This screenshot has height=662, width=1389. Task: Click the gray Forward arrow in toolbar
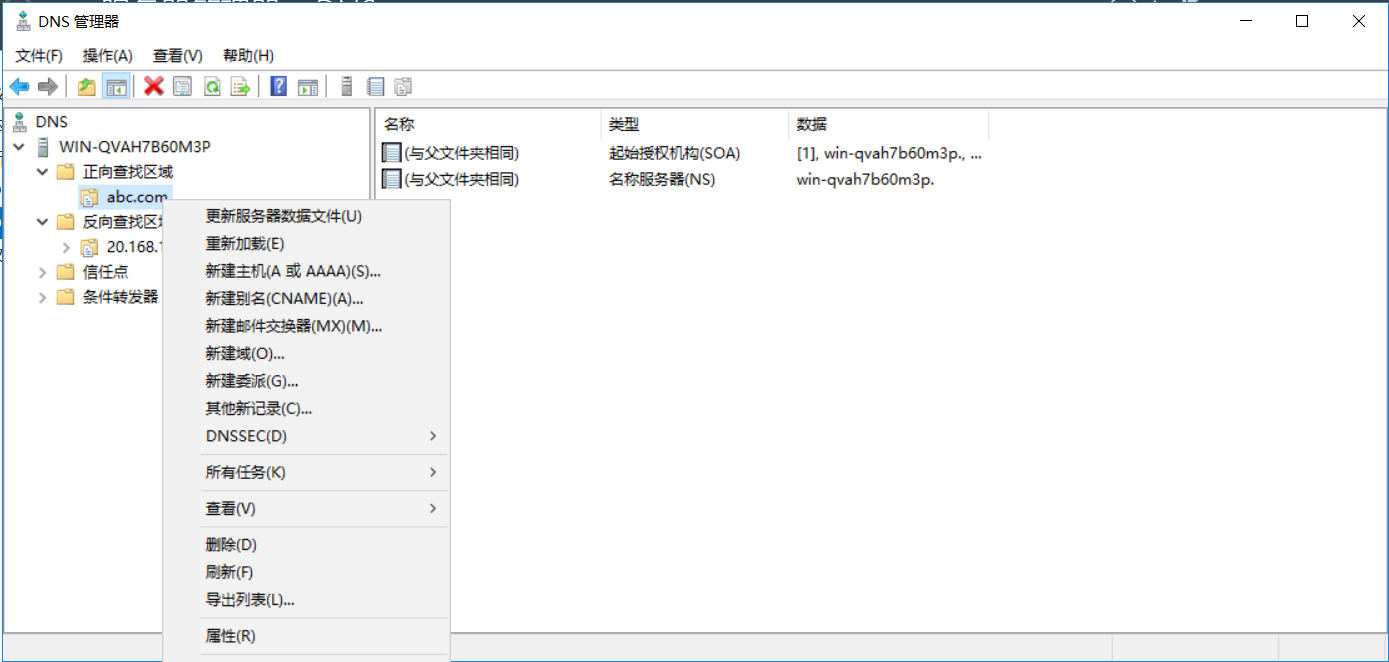tap(47, 87)
